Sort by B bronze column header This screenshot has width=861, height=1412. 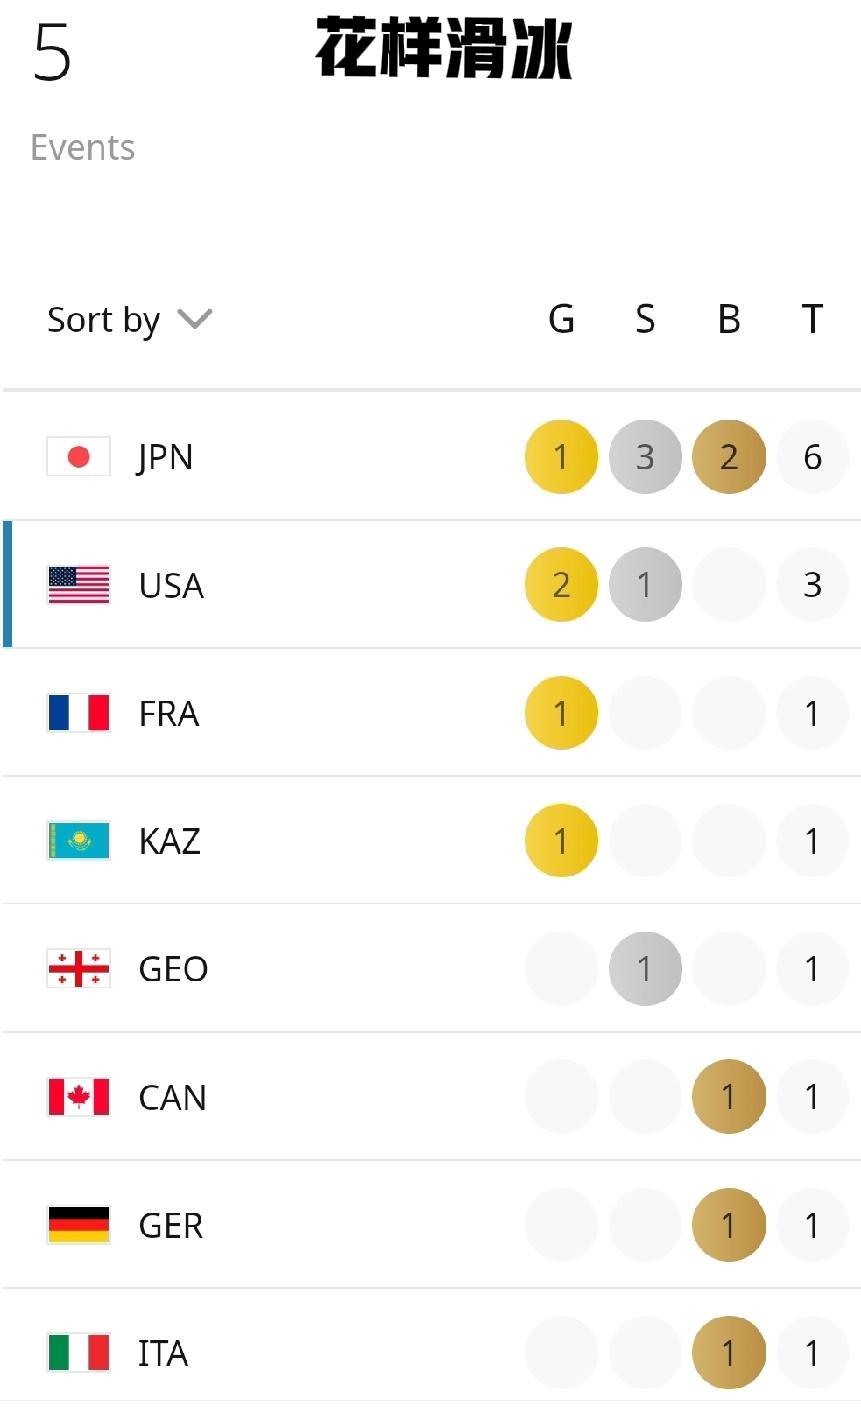tap(729, 319)
